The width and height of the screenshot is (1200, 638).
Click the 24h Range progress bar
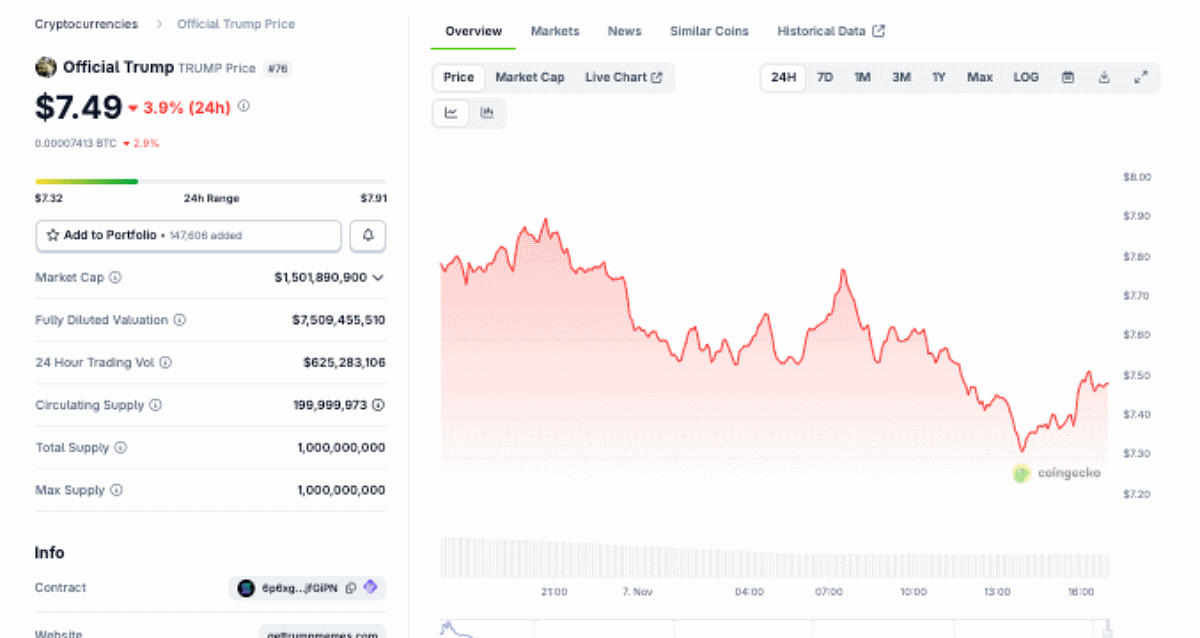210,182
